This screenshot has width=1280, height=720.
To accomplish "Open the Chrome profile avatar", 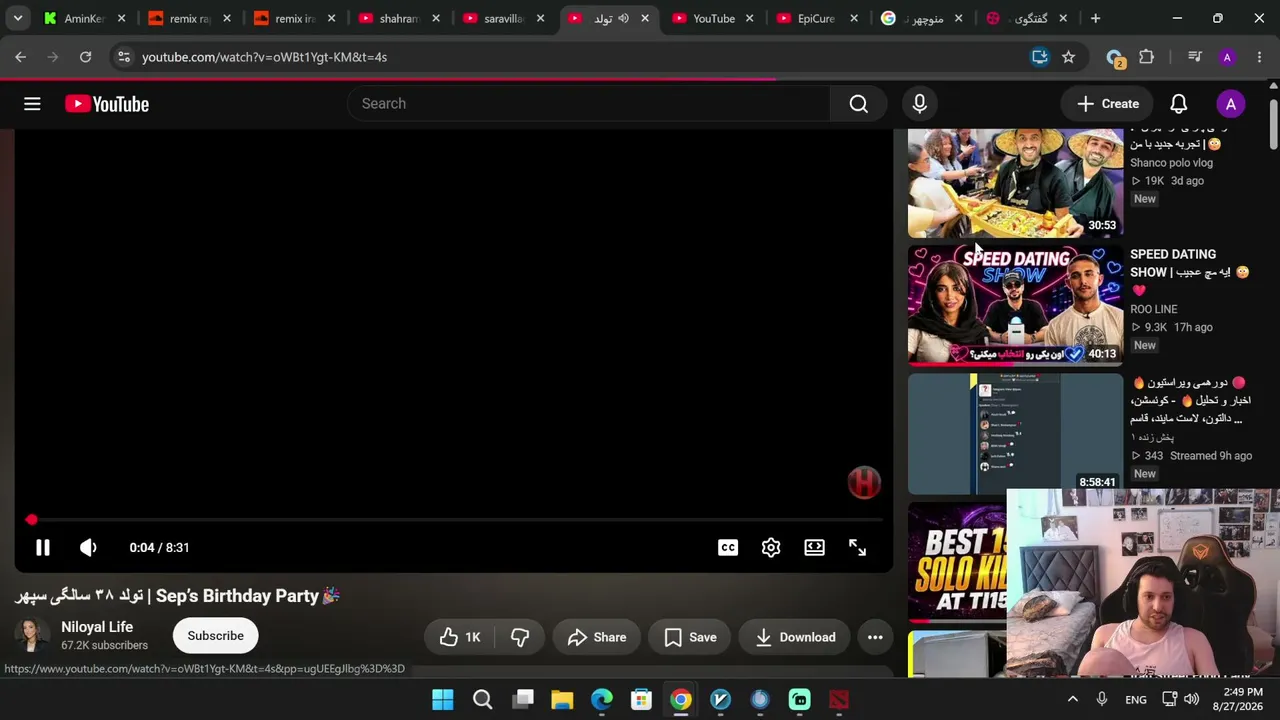I will click(1227, 57).
